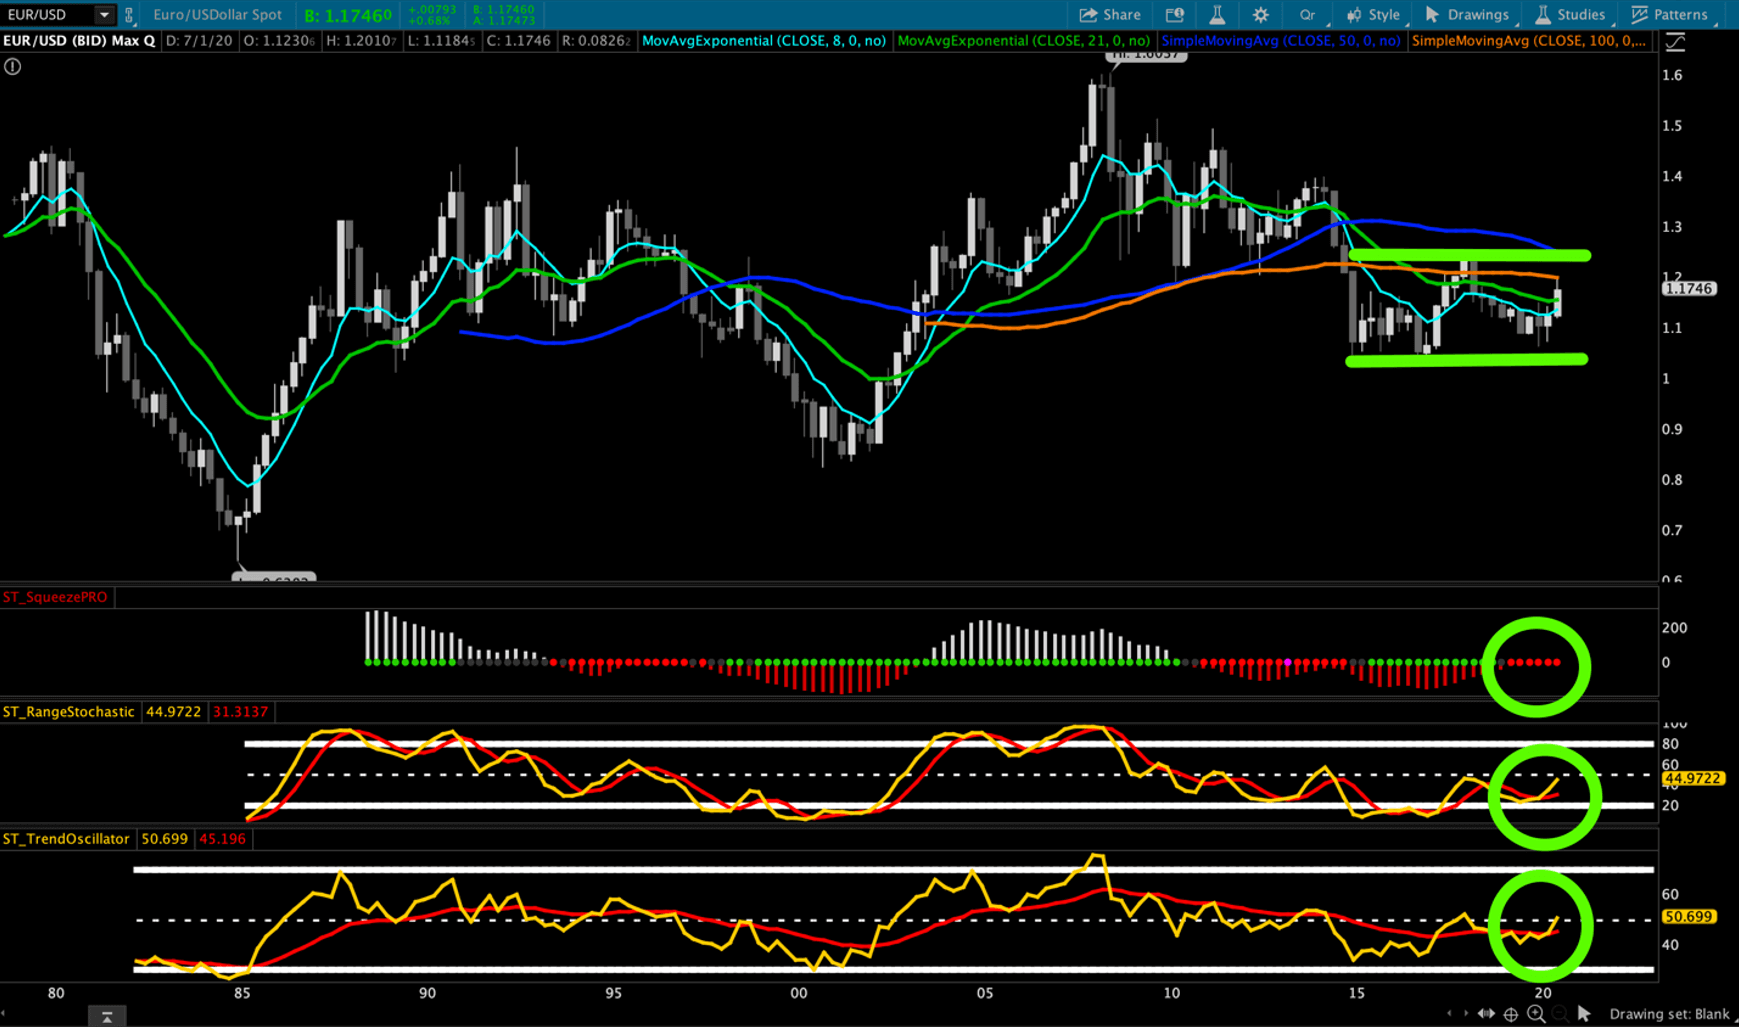
Task: Click the ST_SqueezePRO study label
Action: pos(55,597)
